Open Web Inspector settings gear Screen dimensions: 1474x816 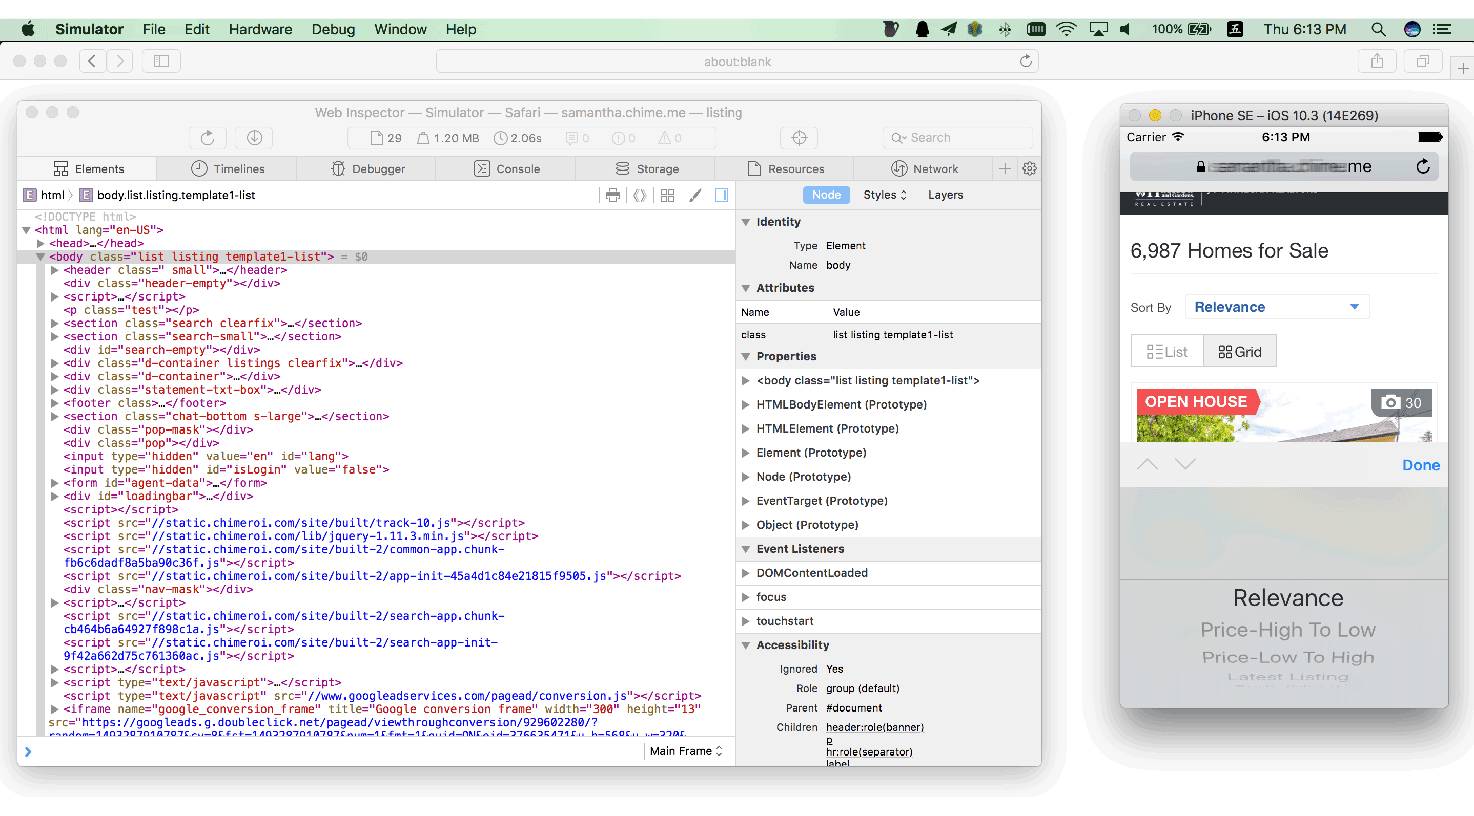1029,169
